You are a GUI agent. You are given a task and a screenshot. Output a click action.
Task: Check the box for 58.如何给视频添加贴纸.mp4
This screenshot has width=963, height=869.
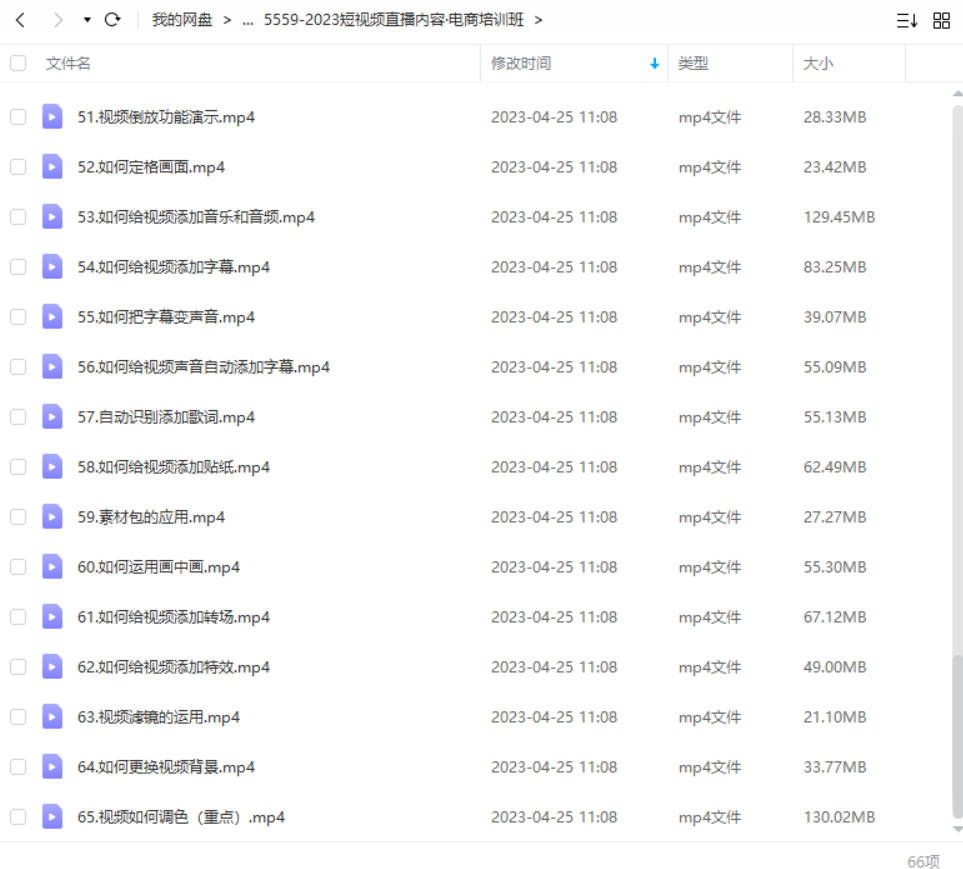coord(18,467)
